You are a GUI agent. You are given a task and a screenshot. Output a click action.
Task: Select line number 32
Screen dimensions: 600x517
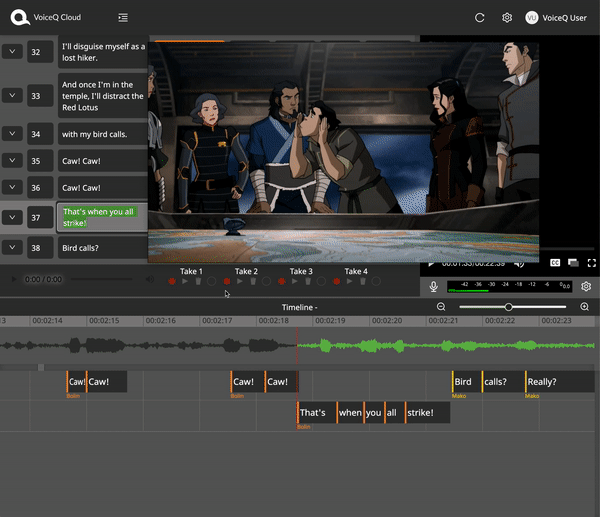40,52
